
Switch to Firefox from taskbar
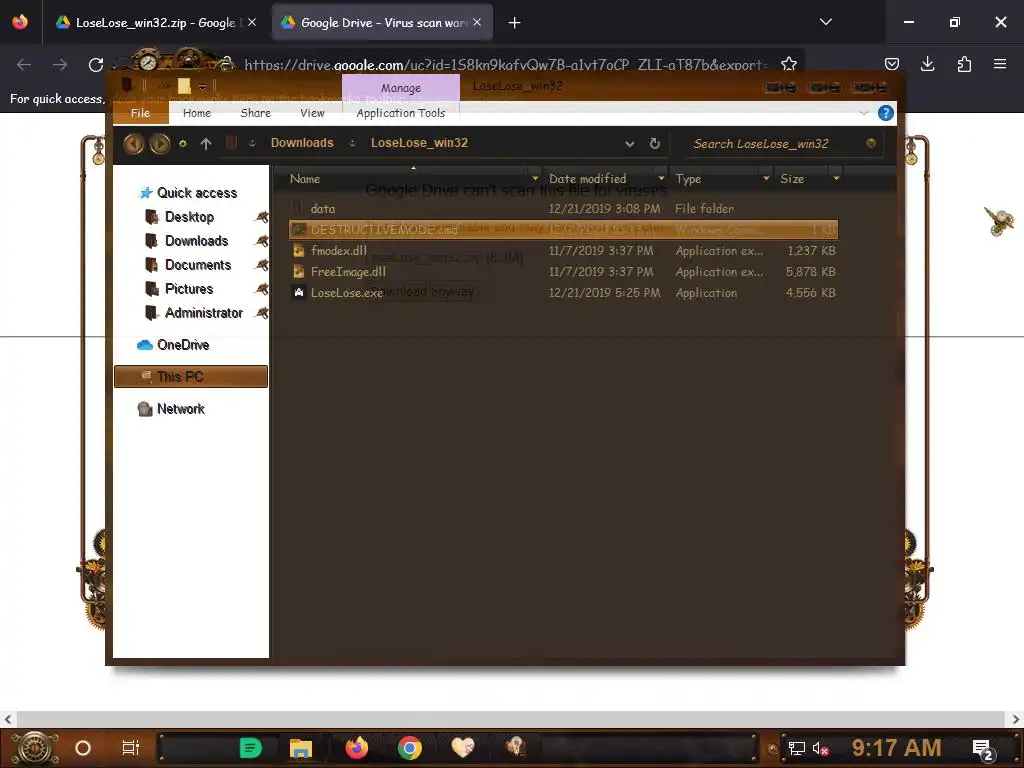pyautogui.click(x=357, y=748)
